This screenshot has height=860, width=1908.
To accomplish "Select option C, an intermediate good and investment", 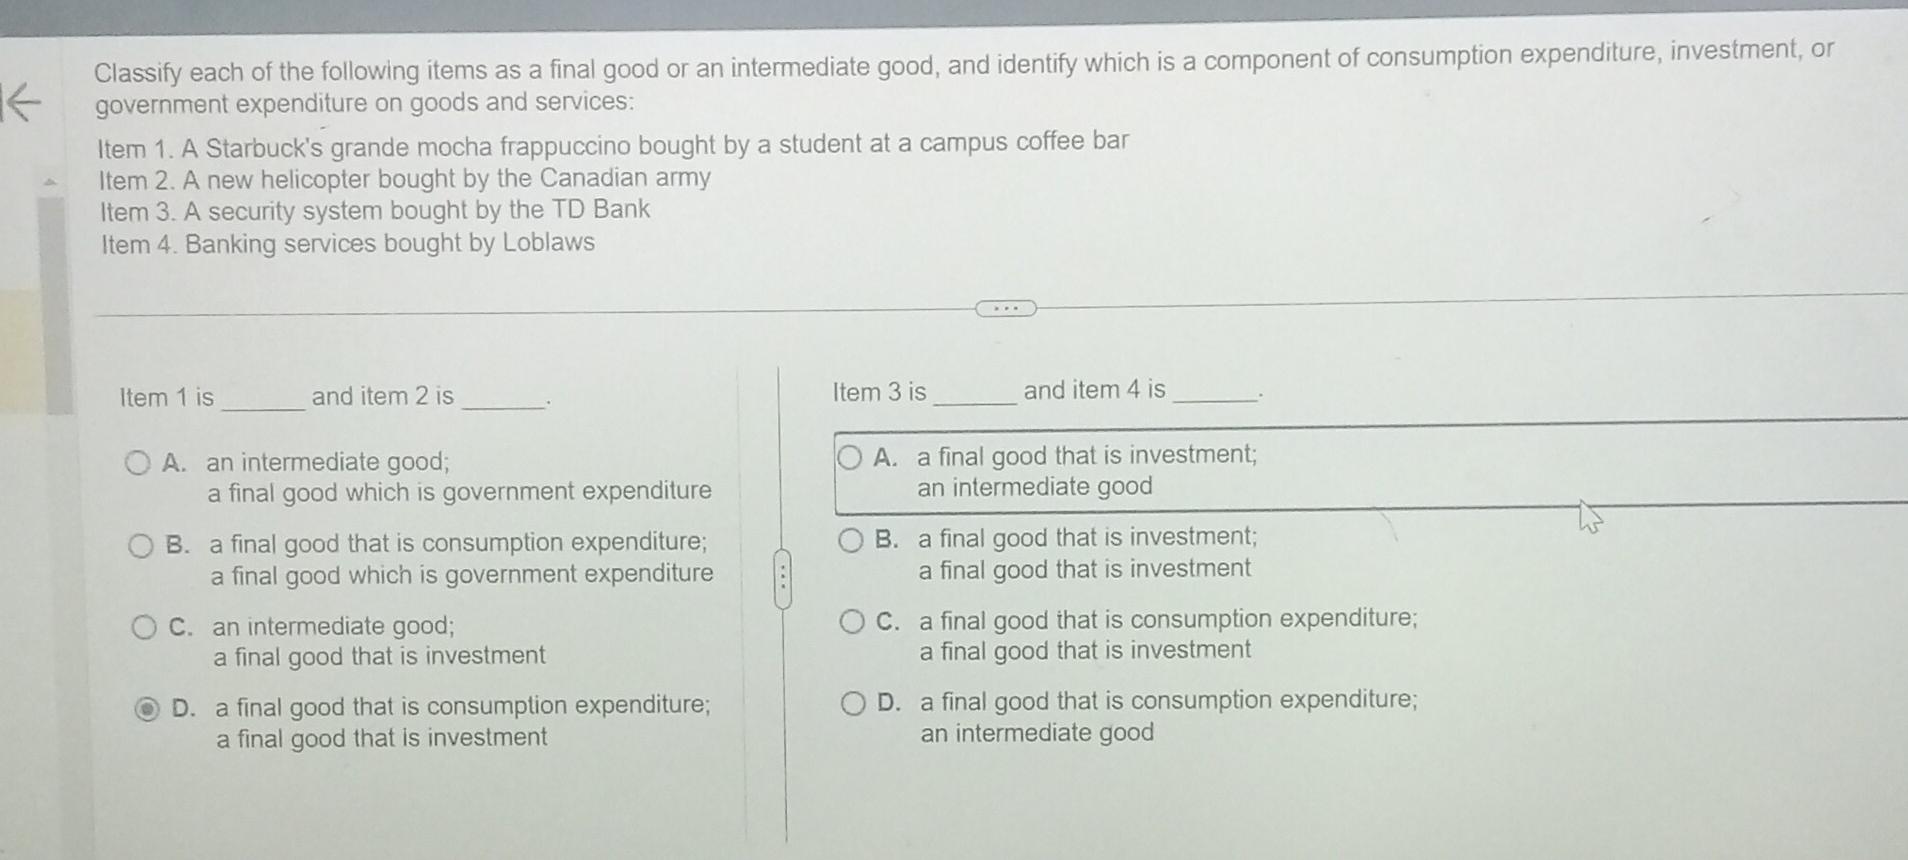I will tap(143, 626).
